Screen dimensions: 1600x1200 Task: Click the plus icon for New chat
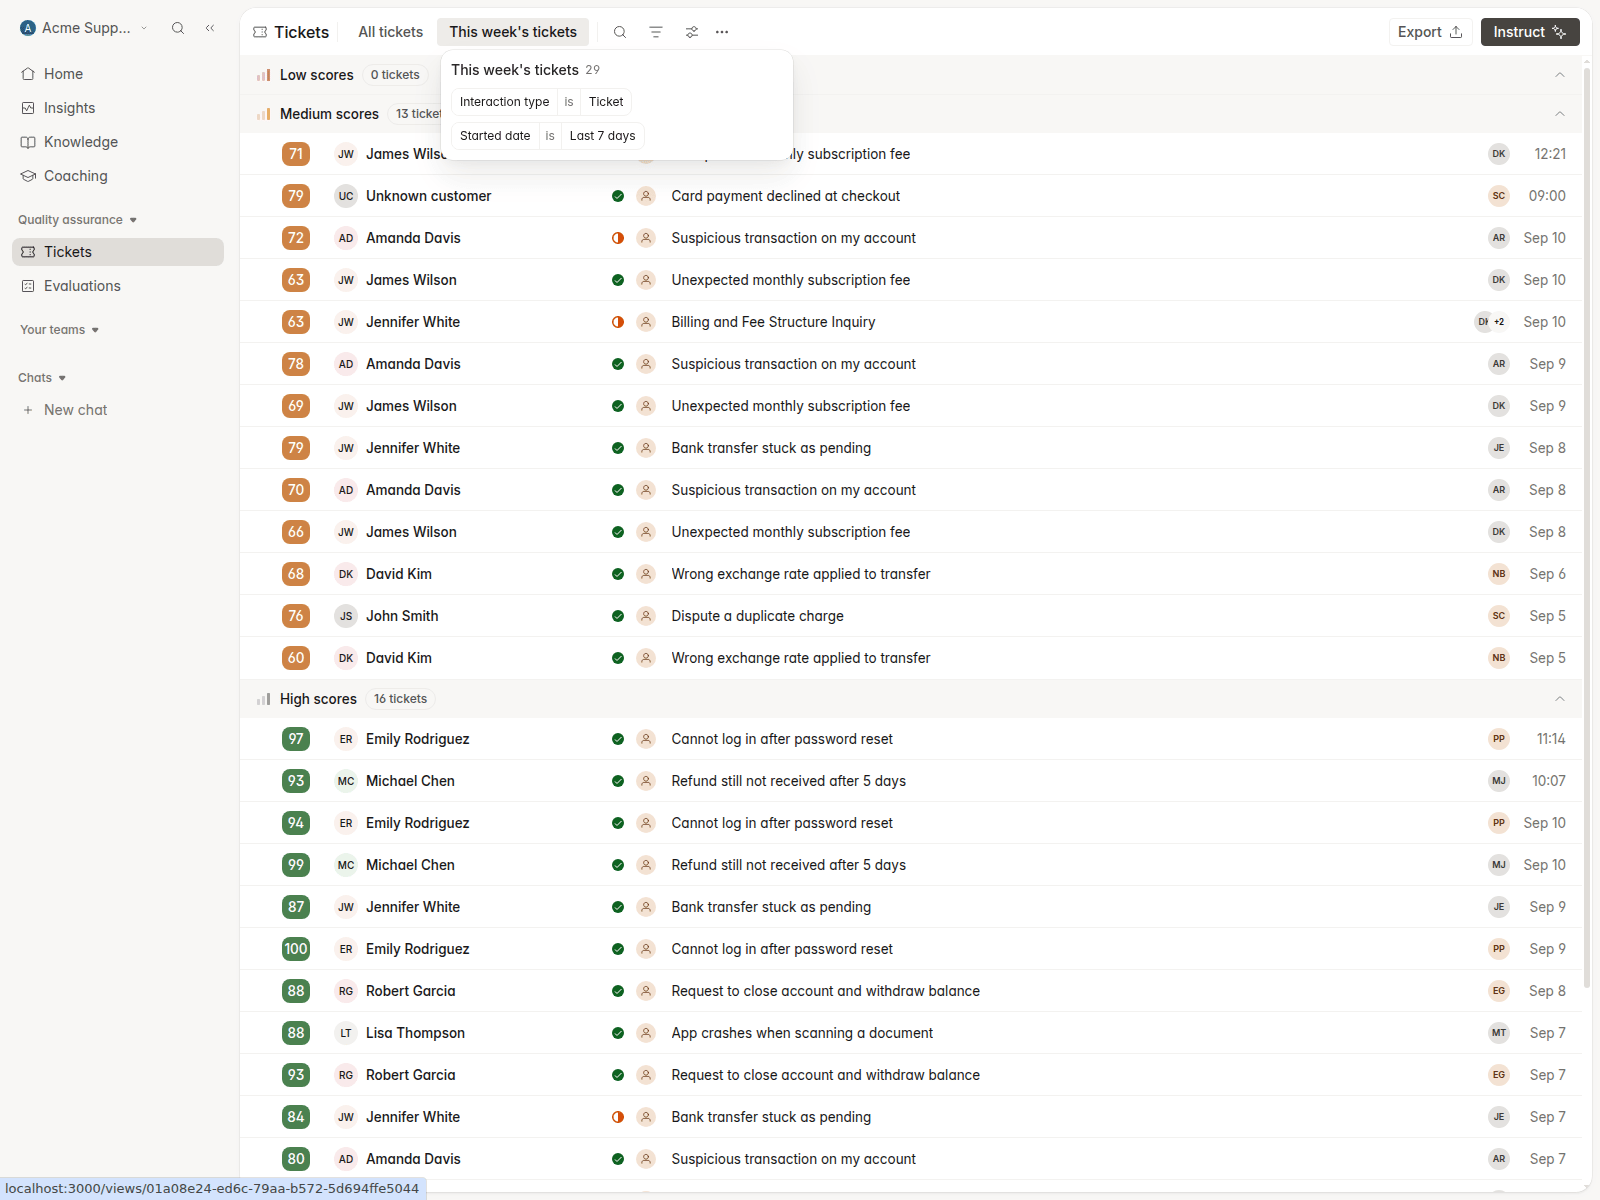28,410
